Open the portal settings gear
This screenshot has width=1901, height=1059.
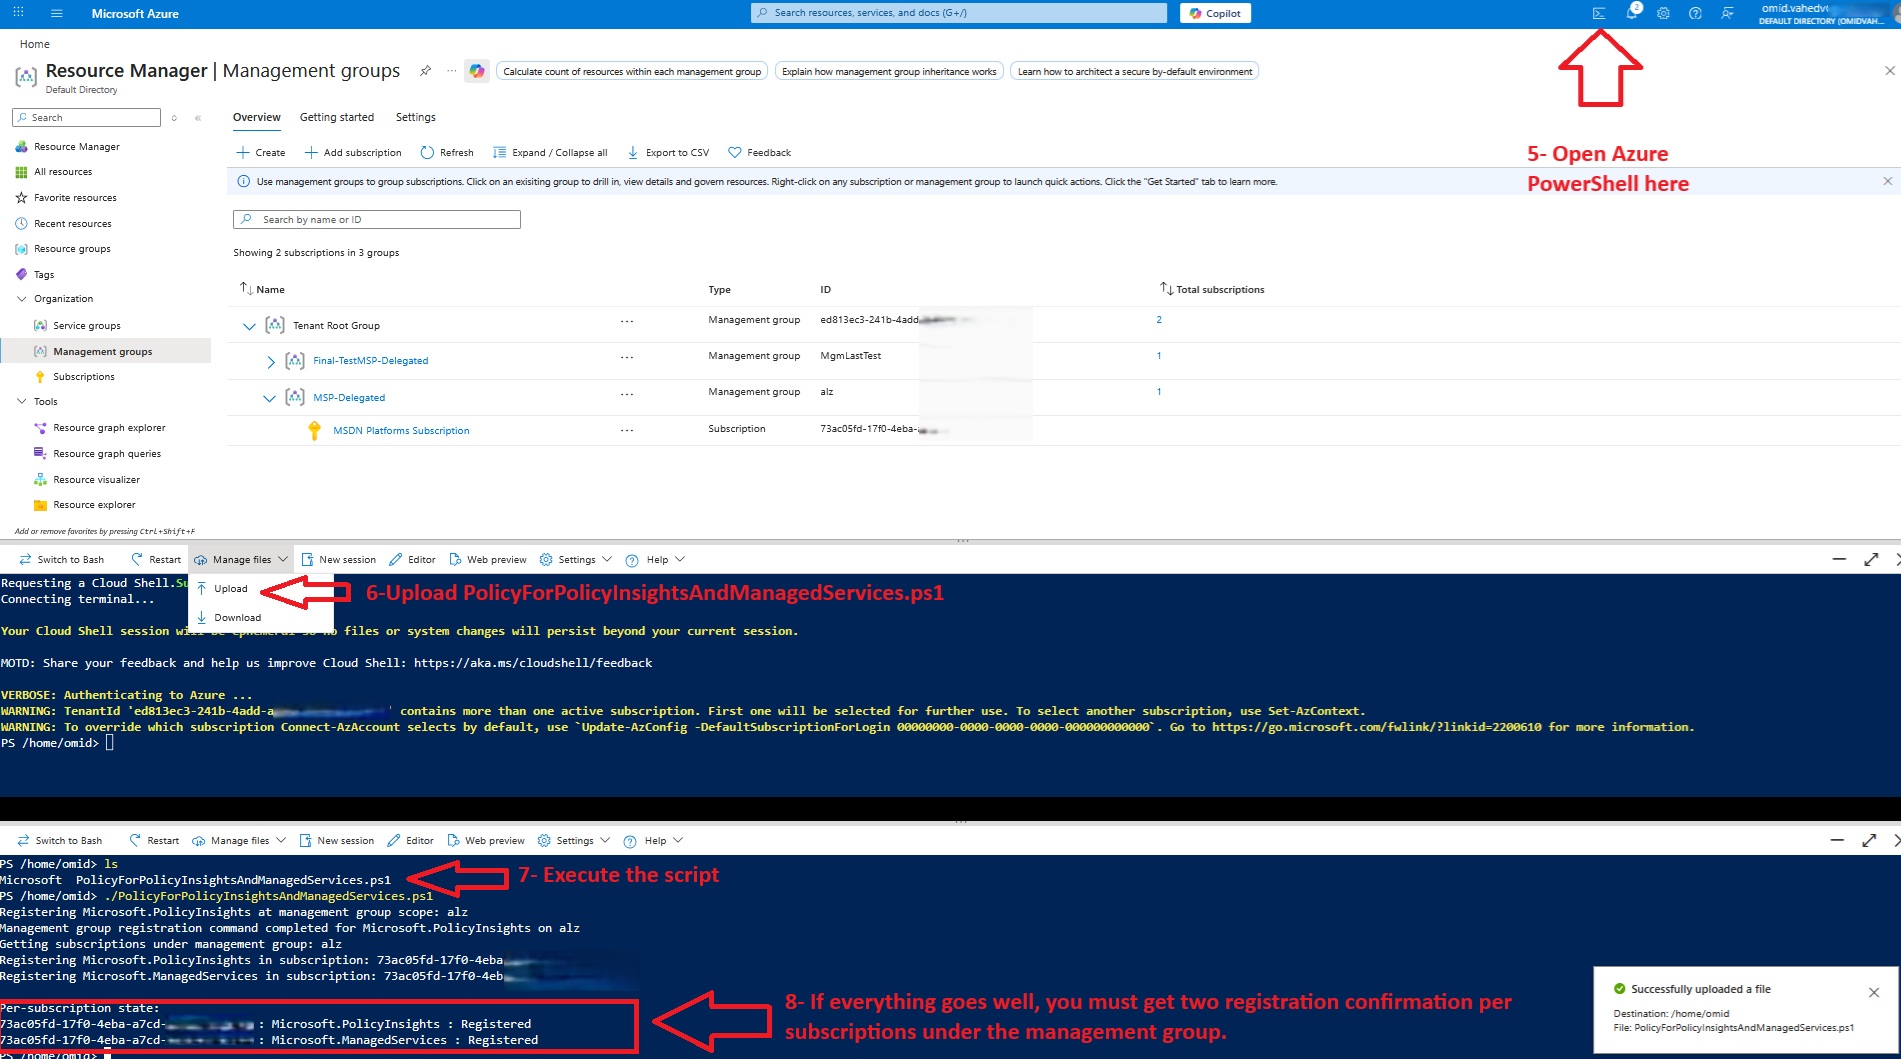click(x=1663, y=13)
